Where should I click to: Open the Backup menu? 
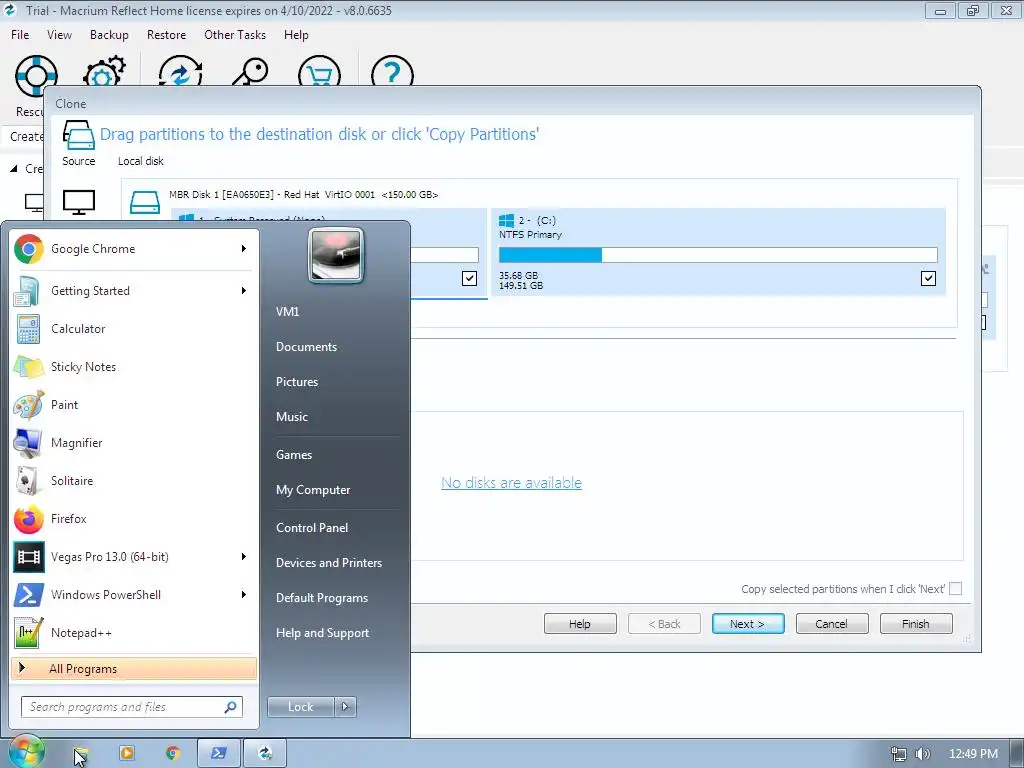pos(109,35)
